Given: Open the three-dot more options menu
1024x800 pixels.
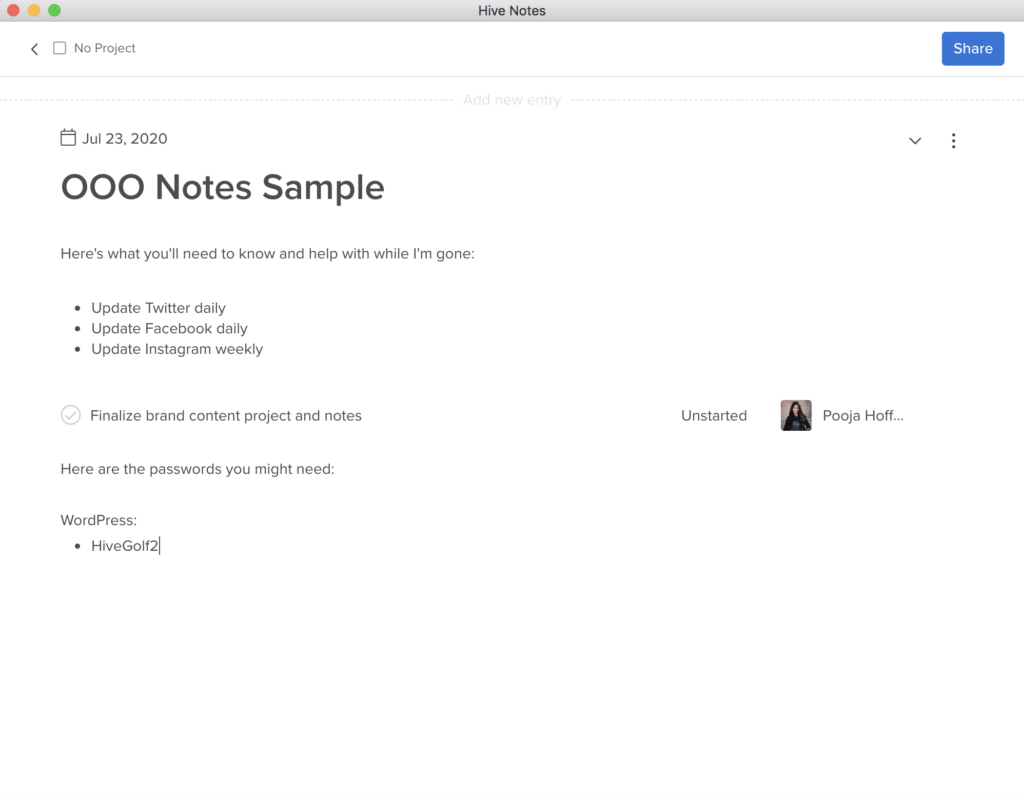Looking at the screenshot, I should (953, 141).
